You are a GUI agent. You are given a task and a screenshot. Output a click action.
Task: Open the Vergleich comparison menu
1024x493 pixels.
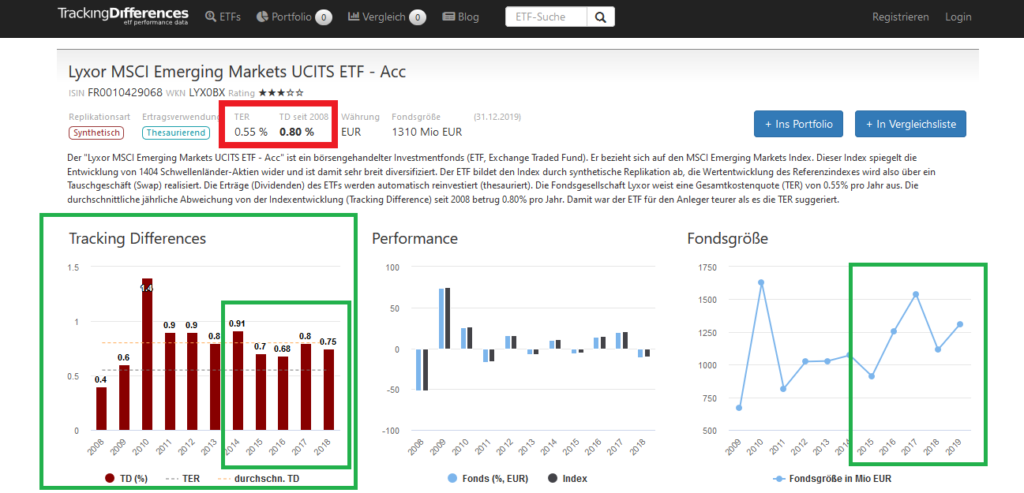pos(387,17)
